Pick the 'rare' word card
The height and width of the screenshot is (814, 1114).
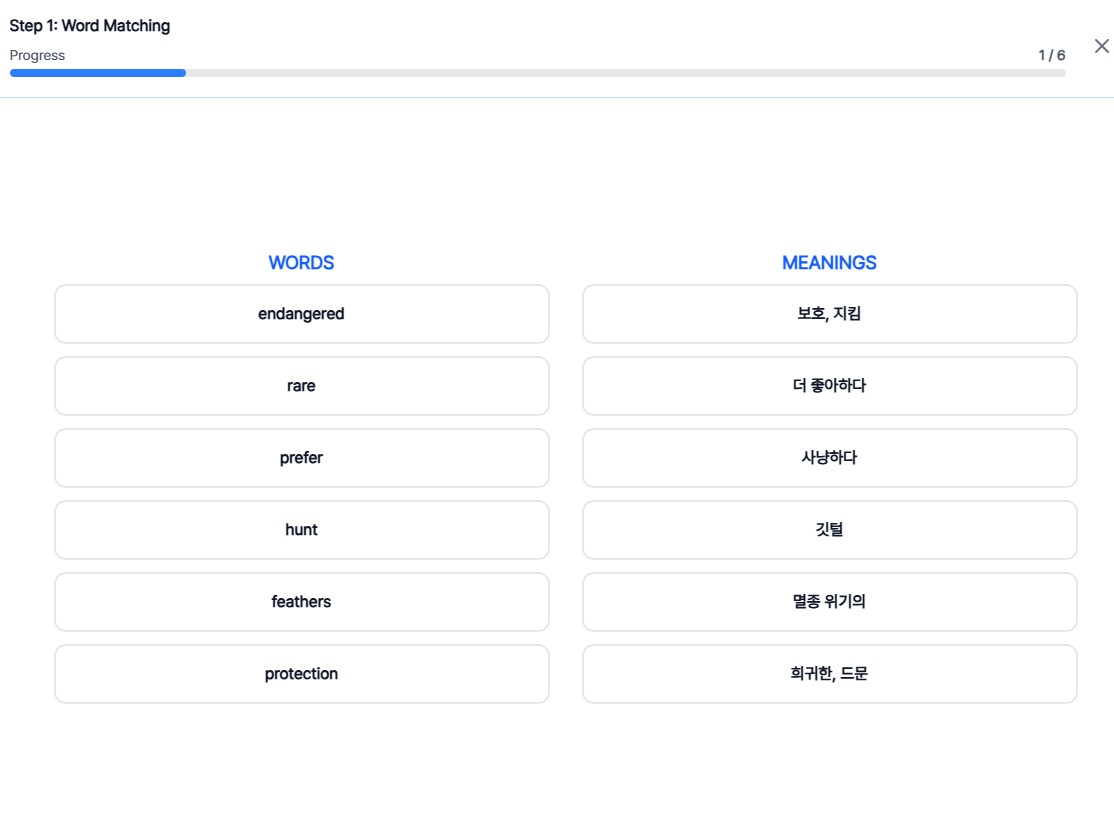click(301, 386)
